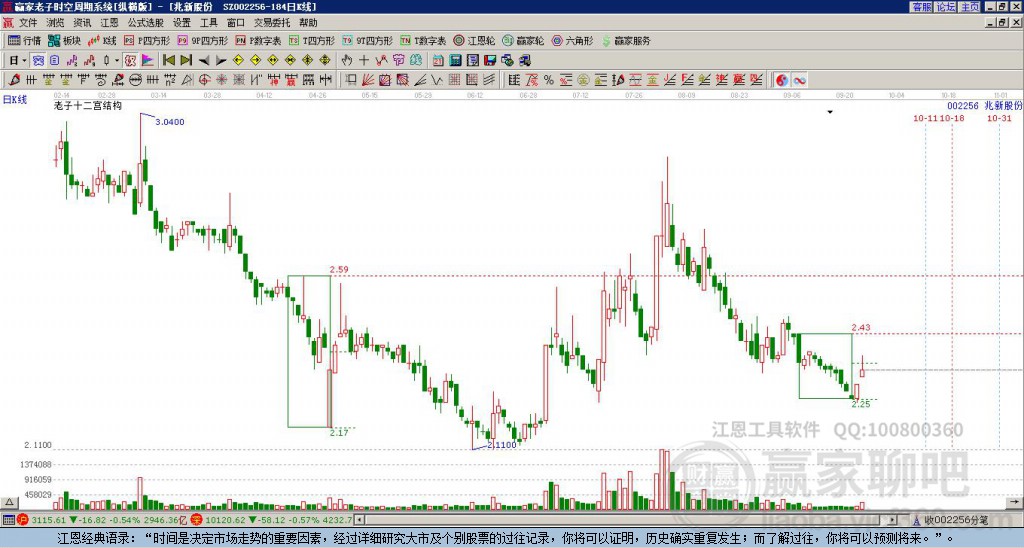Click the circled horizontal line tool

coord(135,80)
